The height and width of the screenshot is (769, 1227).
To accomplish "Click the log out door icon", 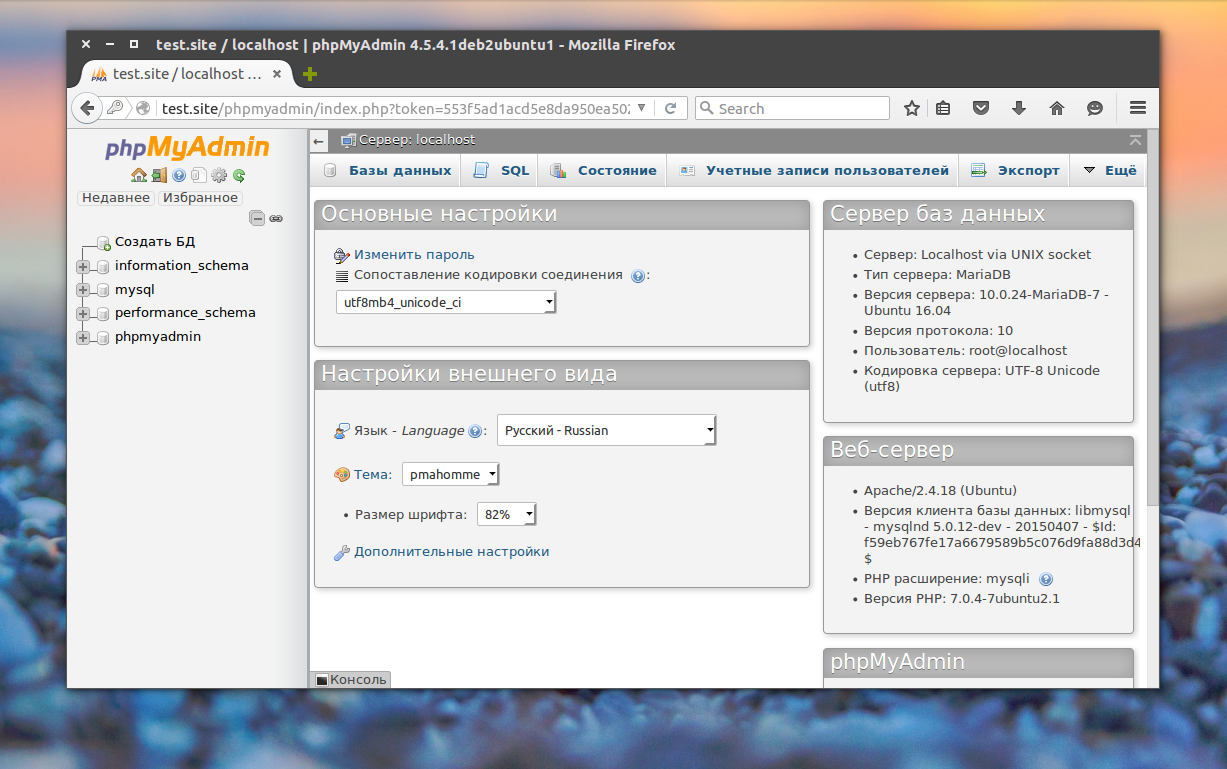I will (159, 175).
